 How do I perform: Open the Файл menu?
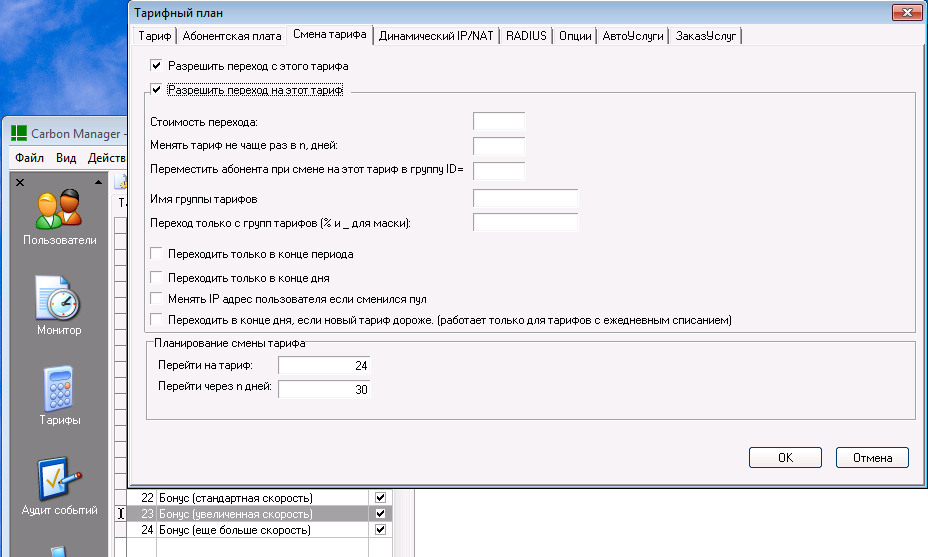click(29, 158)
